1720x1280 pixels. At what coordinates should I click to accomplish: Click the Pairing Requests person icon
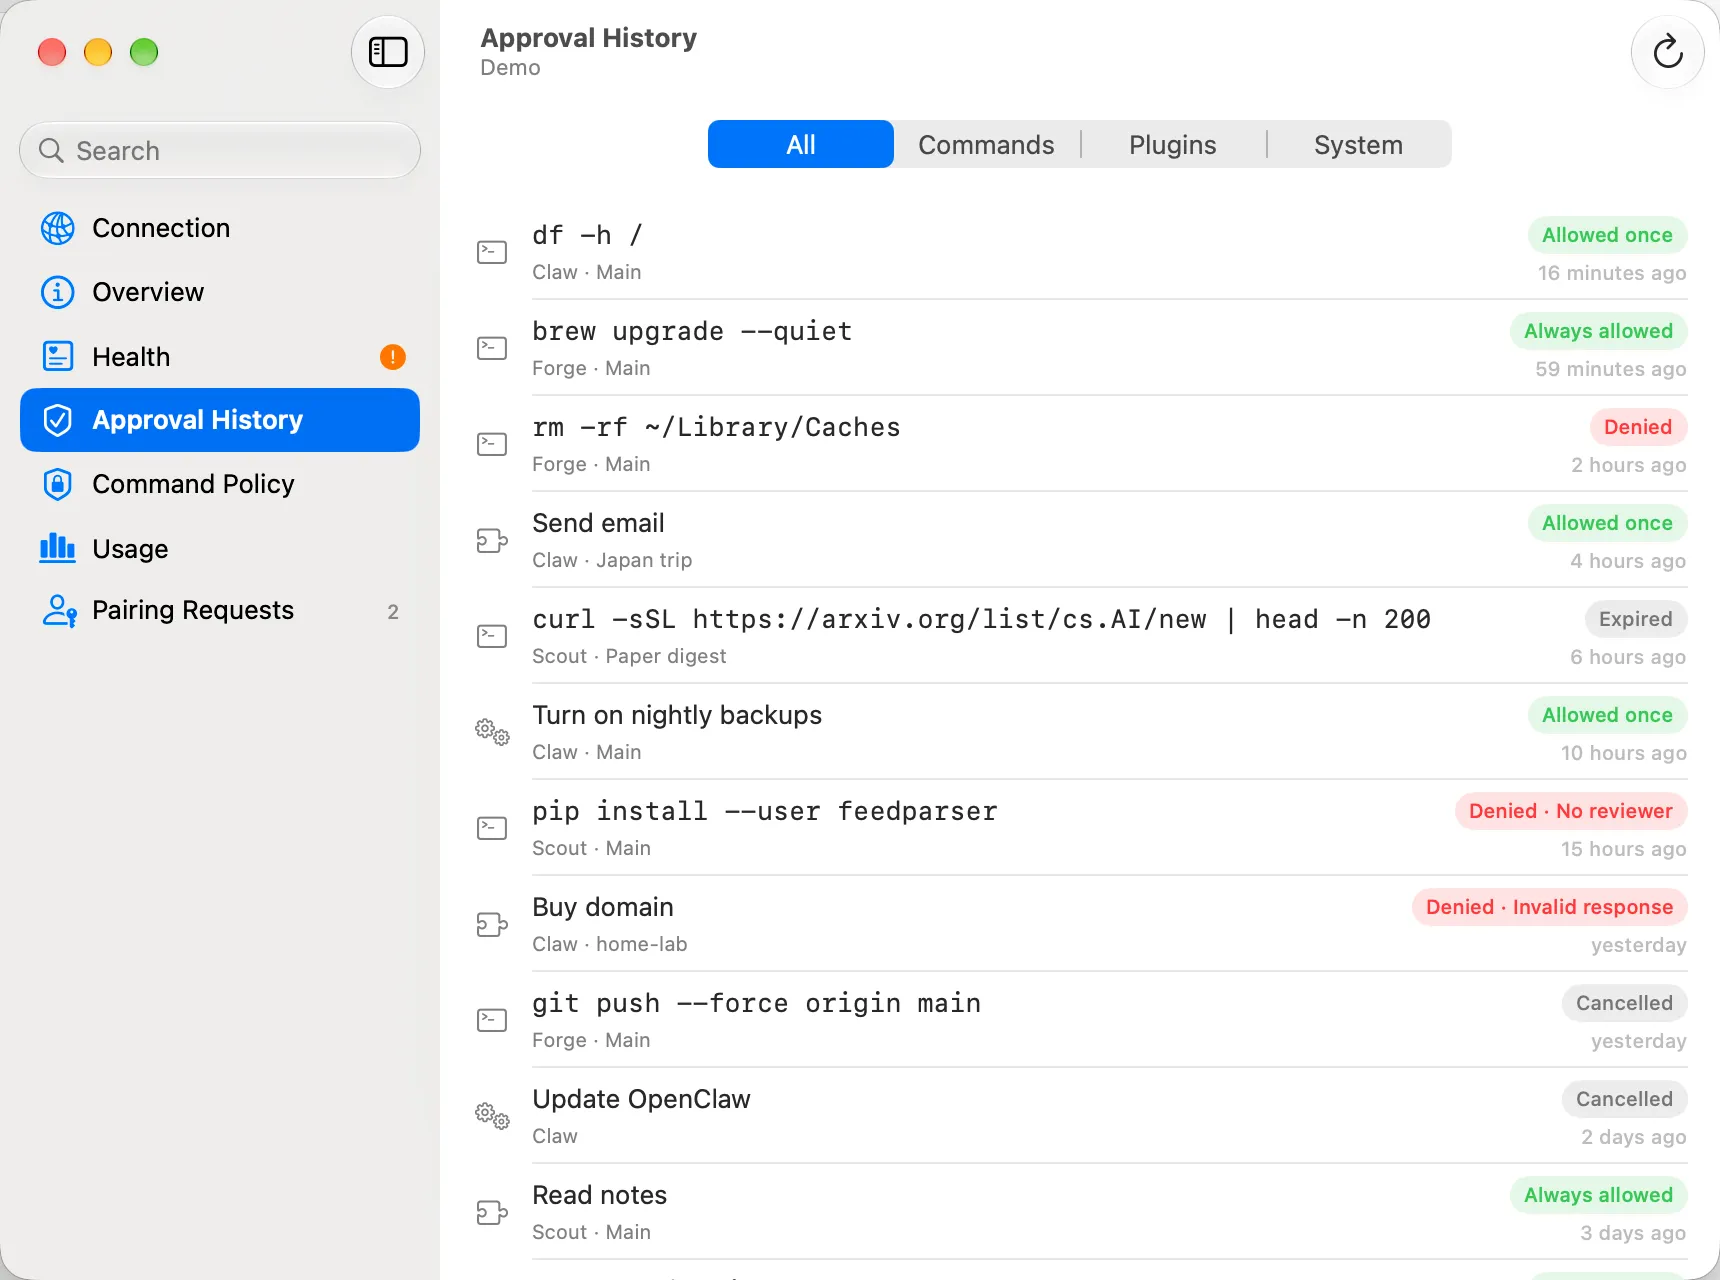click(x=60, y=610)
